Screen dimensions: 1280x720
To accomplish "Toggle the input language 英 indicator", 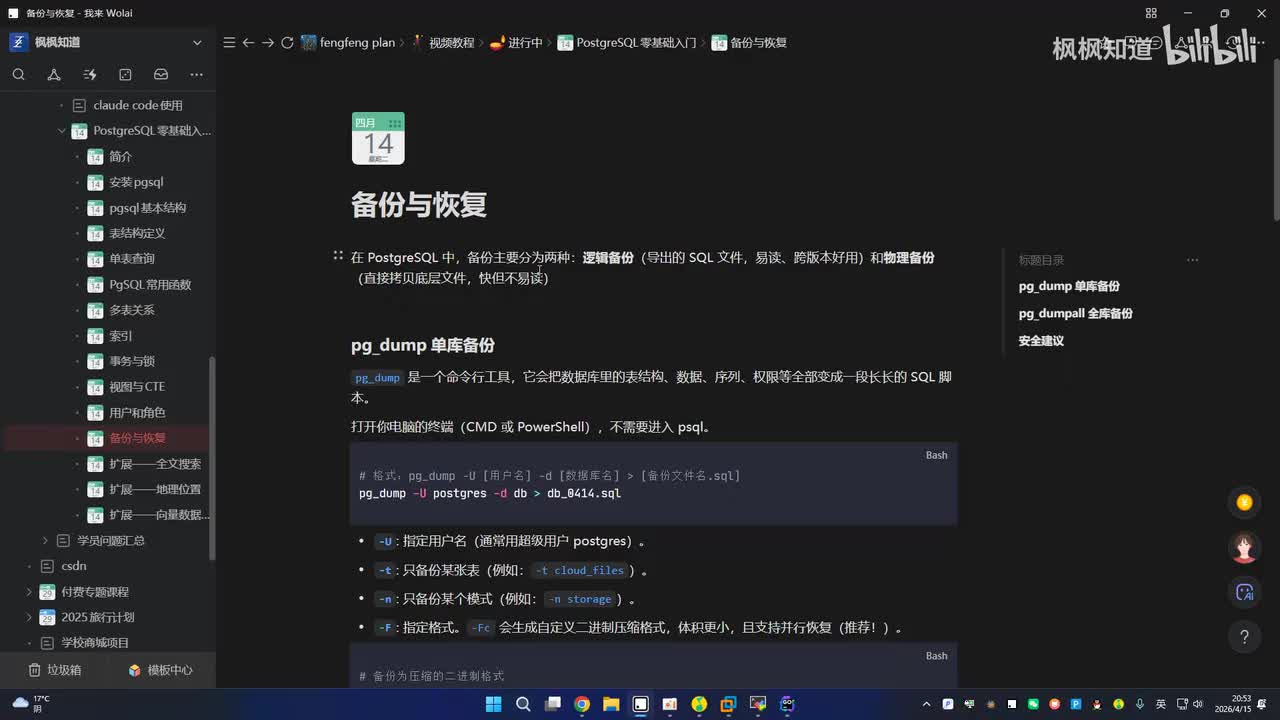I will tap(1160, 704).
